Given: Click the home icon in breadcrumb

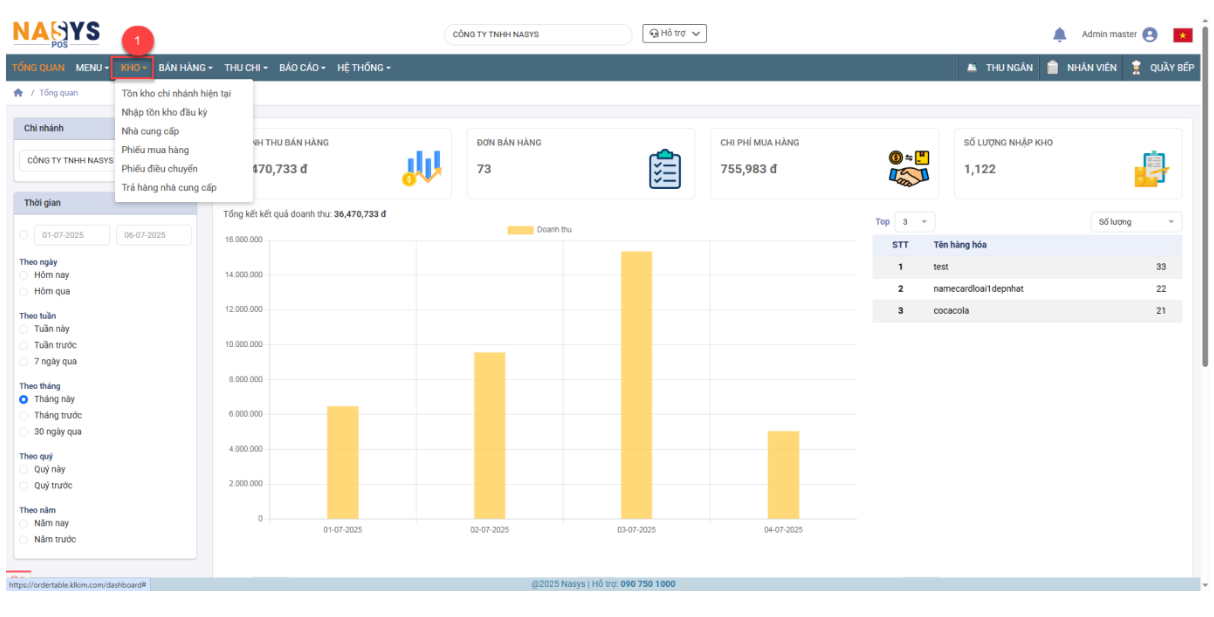Looking at the screenshot, I should 18,93.
